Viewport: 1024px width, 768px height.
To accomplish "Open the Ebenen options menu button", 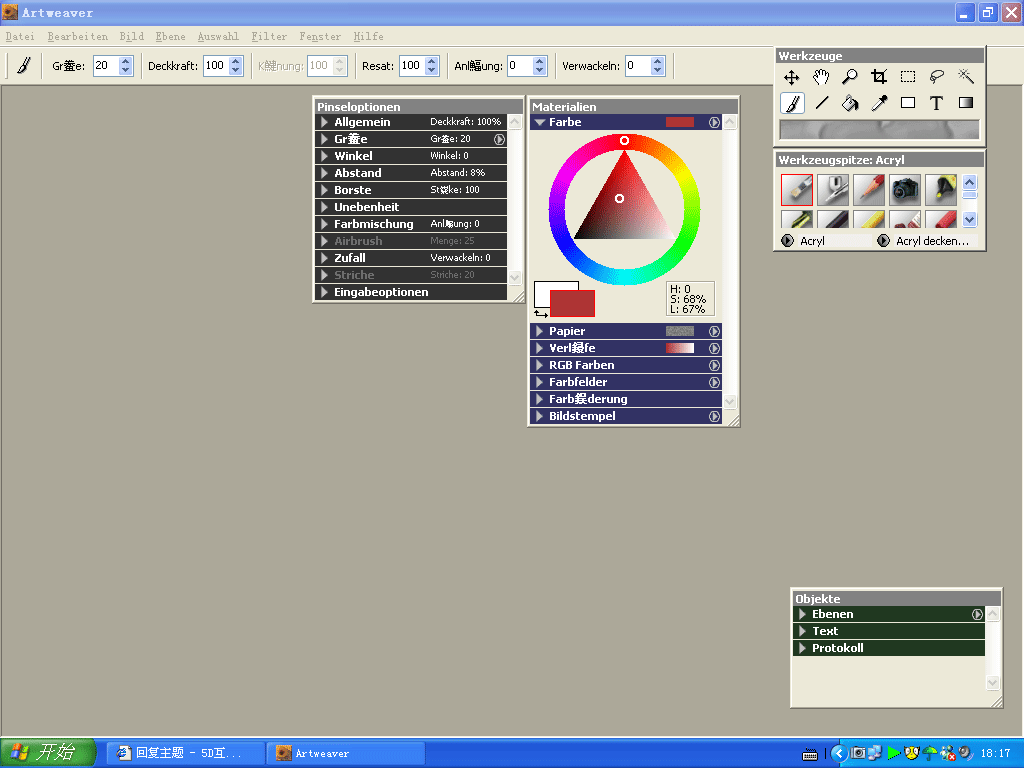I will [x=977, y=614].
